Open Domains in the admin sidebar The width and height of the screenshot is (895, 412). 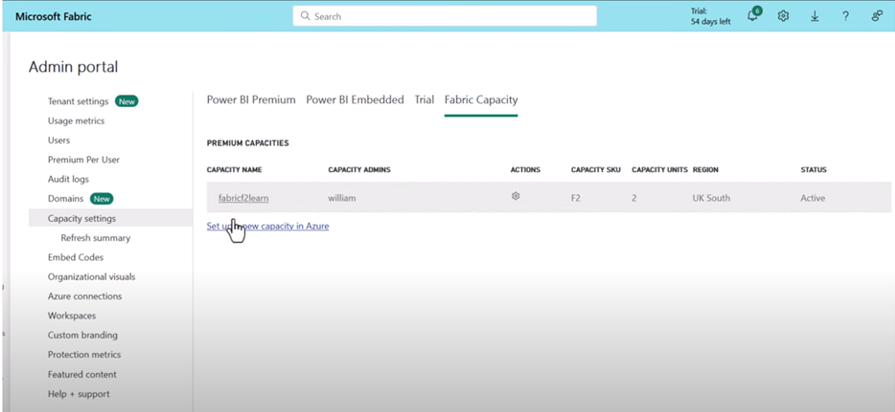pyautogui.click(x=66, y=199)
